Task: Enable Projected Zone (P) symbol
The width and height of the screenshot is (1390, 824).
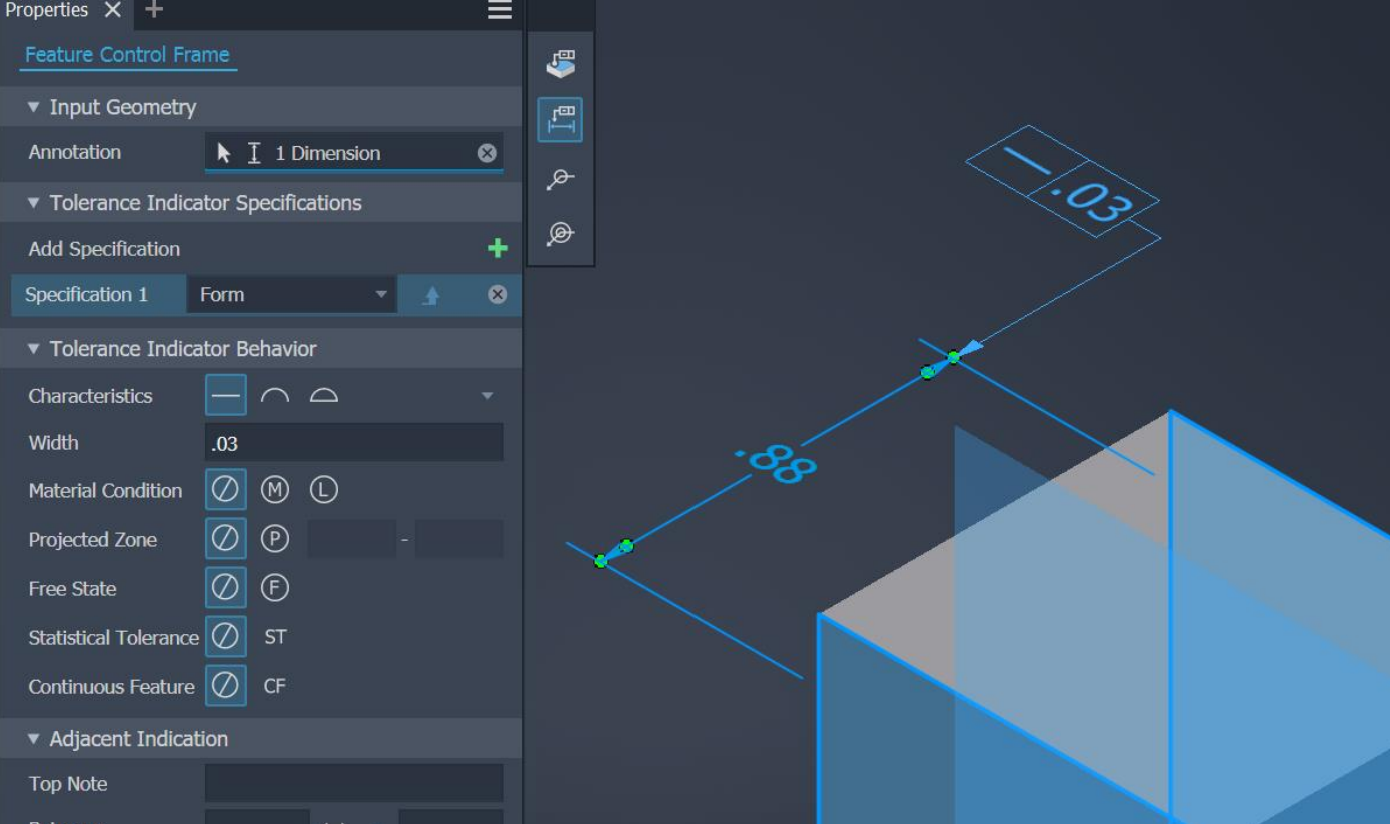Action: pyautogui.click(x=275, y=539)
